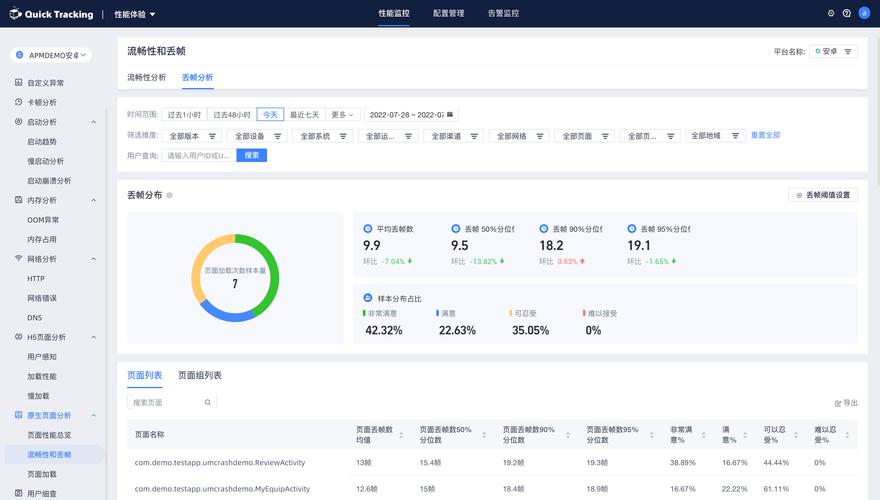This screenshot has width=880, height=500.
Task: Click the 重置全部 link
Action: point(765,135)
